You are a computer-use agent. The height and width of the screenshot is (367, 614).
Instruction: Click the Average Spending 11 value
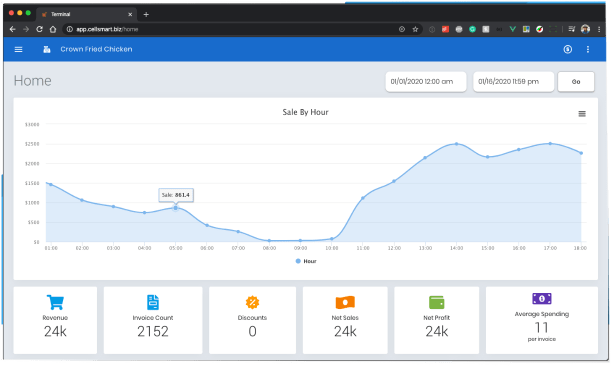tap(542, 327)
